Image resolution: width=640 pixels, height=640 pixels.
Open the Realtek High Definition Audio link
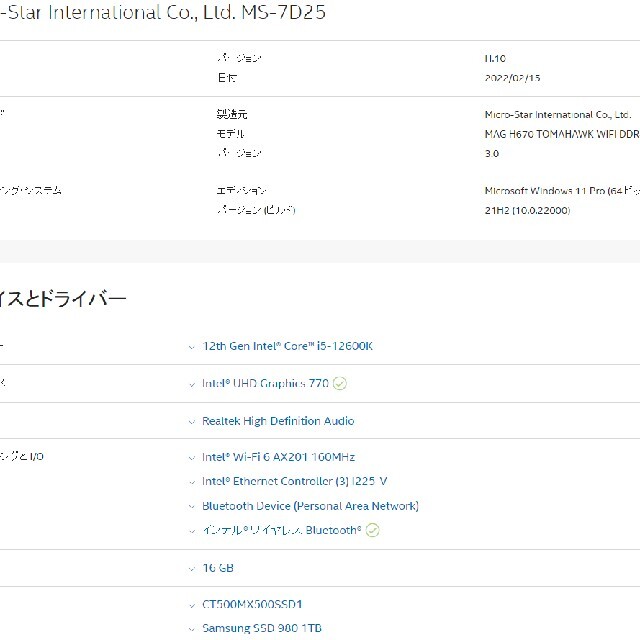click(x=278, y=421)
